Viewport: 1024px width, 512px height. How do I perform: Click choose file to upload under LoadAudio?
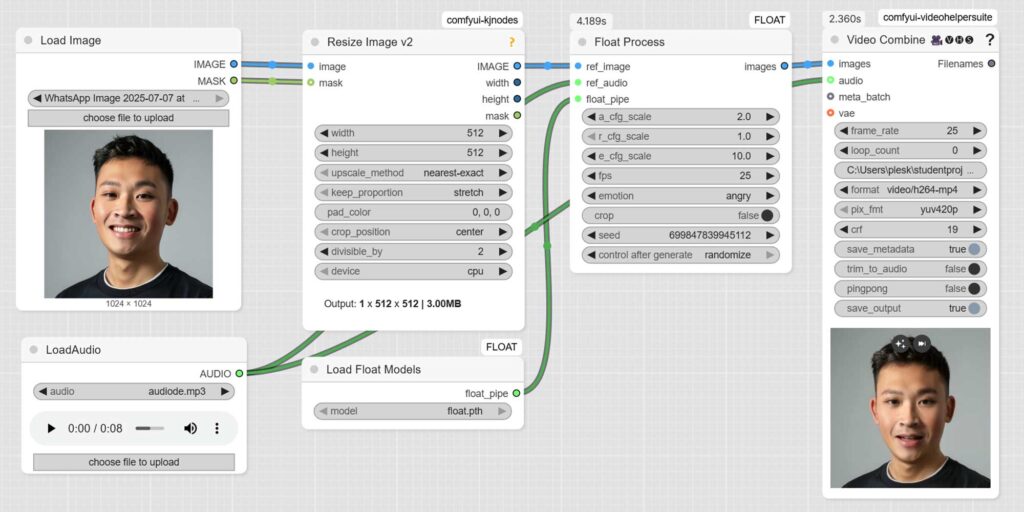pos(133,462)
